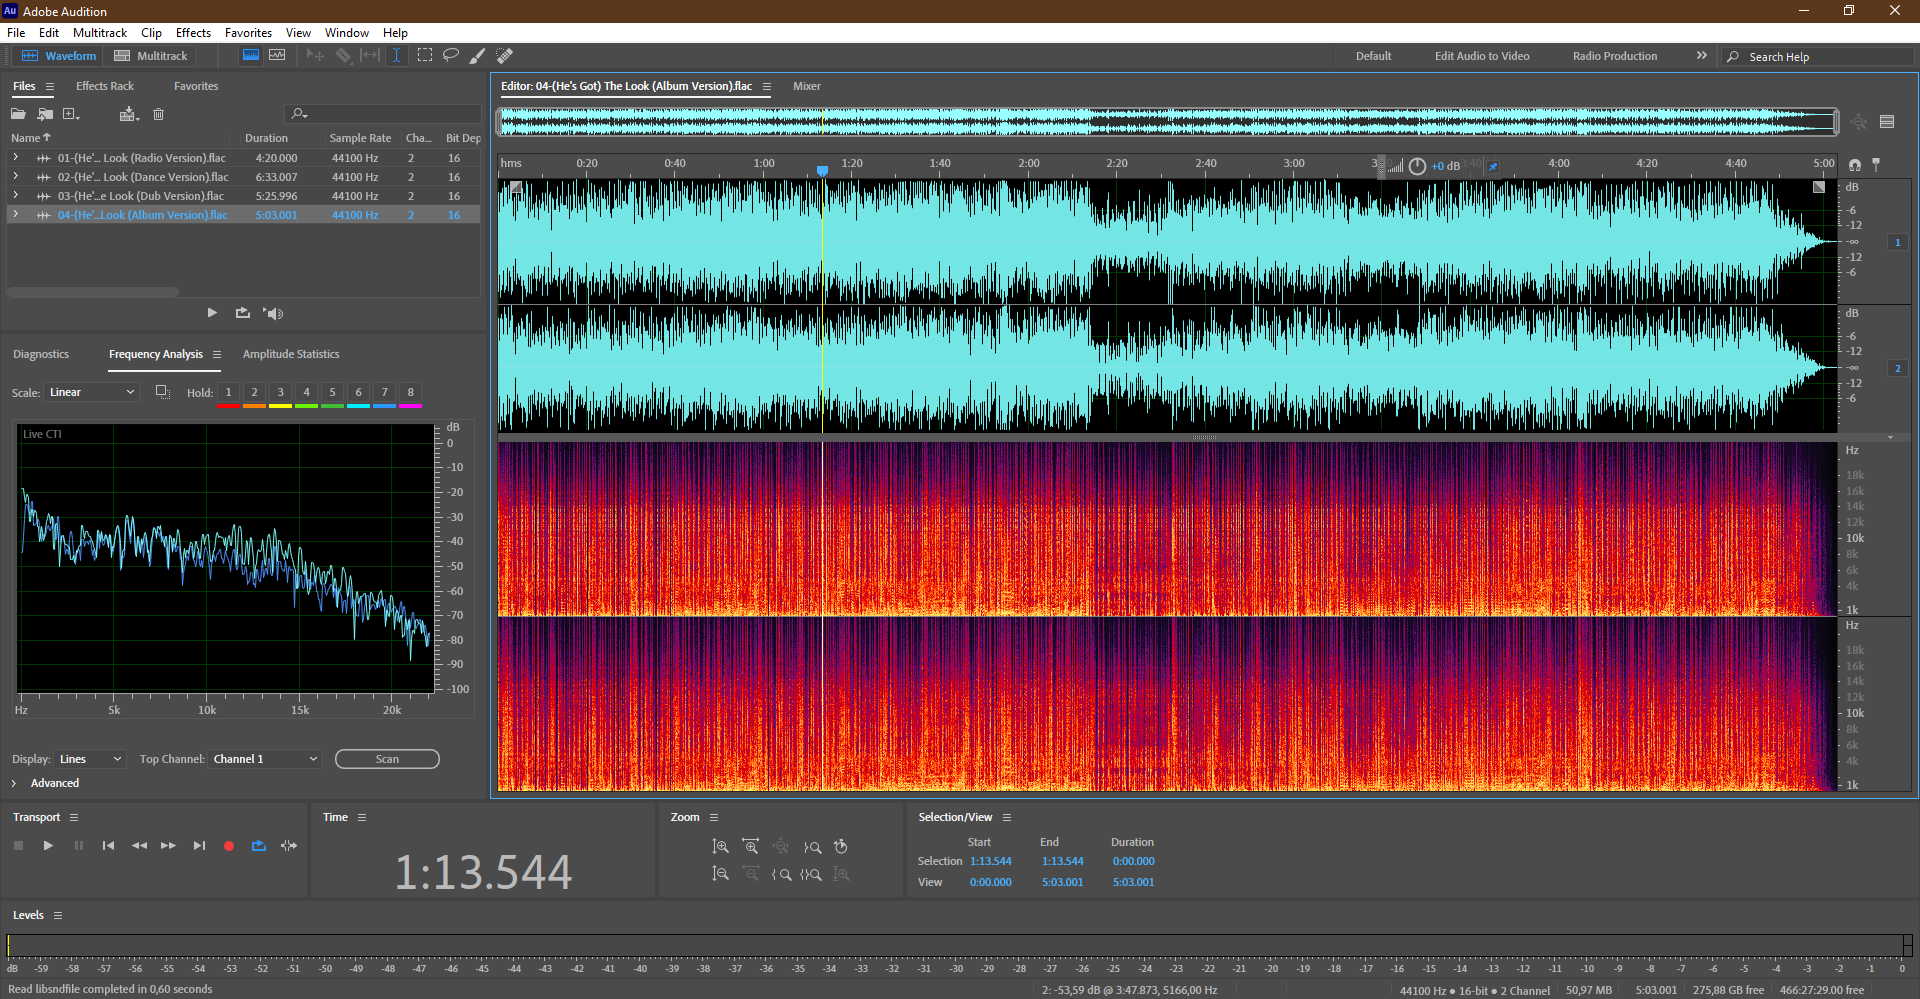Switch to Diagnostics tab
The width and height of the screenshot is (1920, 999).
coord(41,354)
